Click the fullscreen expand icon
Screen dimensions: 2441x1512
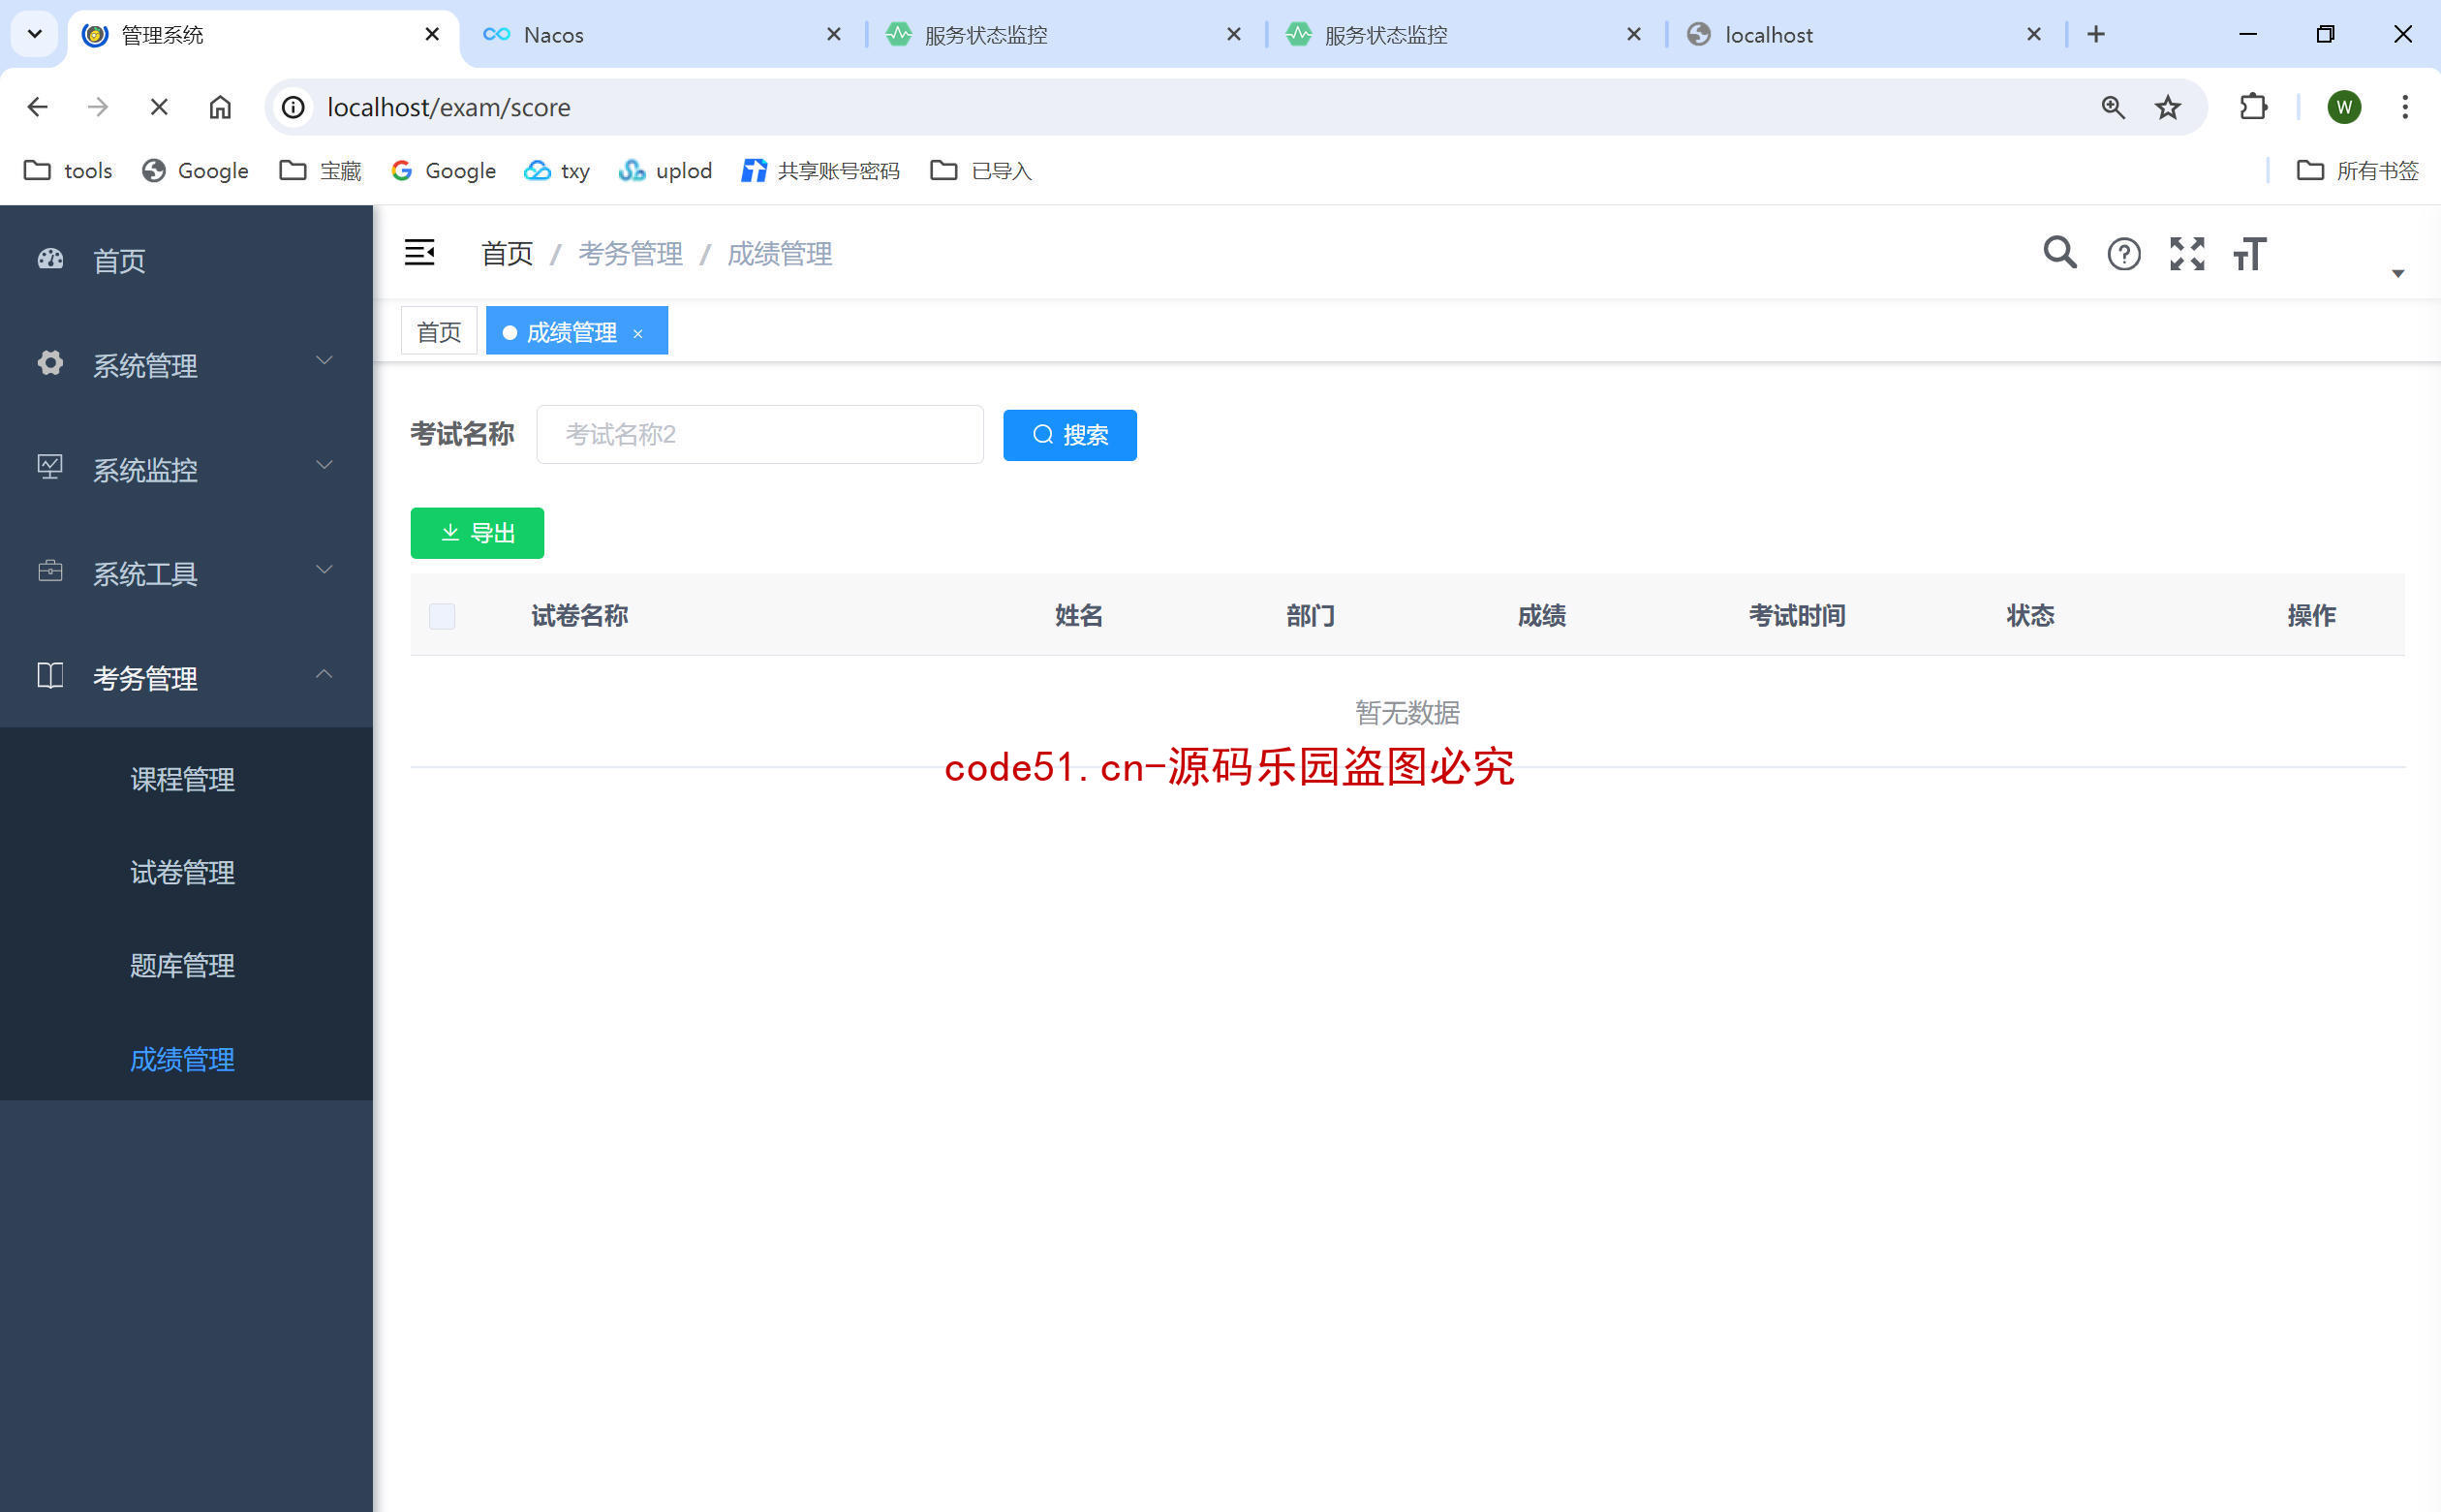(2186, 255)
